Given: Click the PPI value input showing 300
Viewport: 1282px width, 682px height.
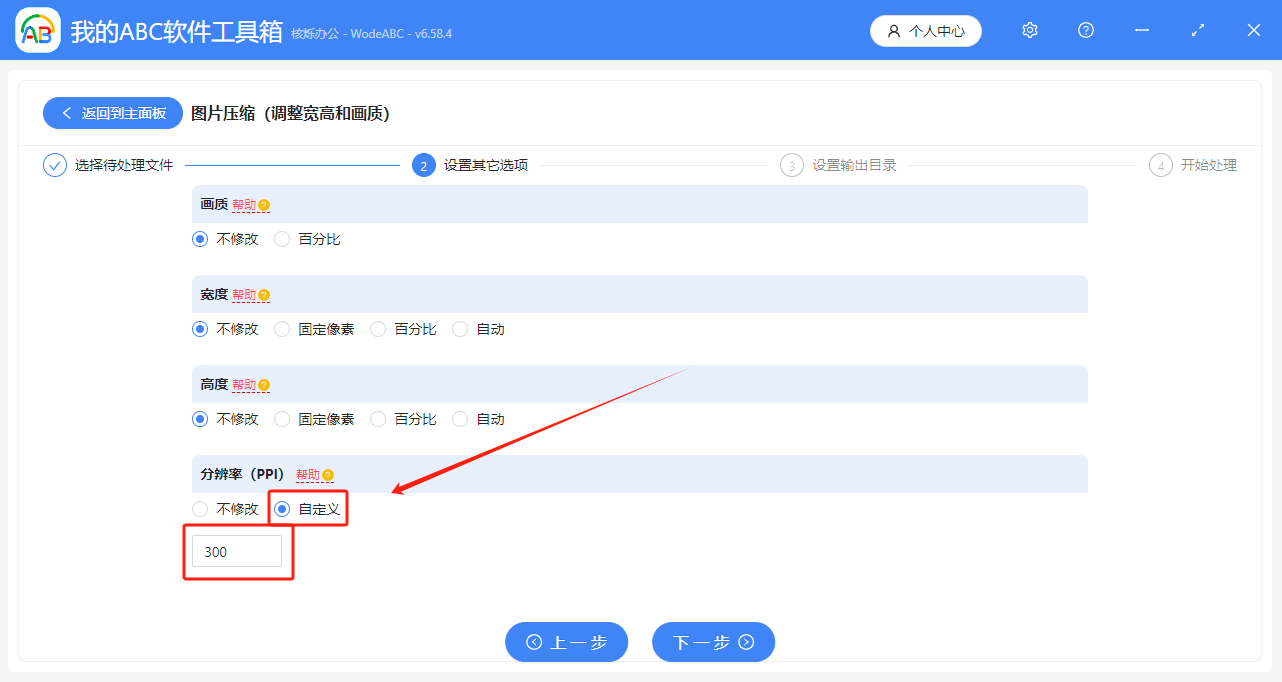Looking at the screenshot, I should (238, 551).
